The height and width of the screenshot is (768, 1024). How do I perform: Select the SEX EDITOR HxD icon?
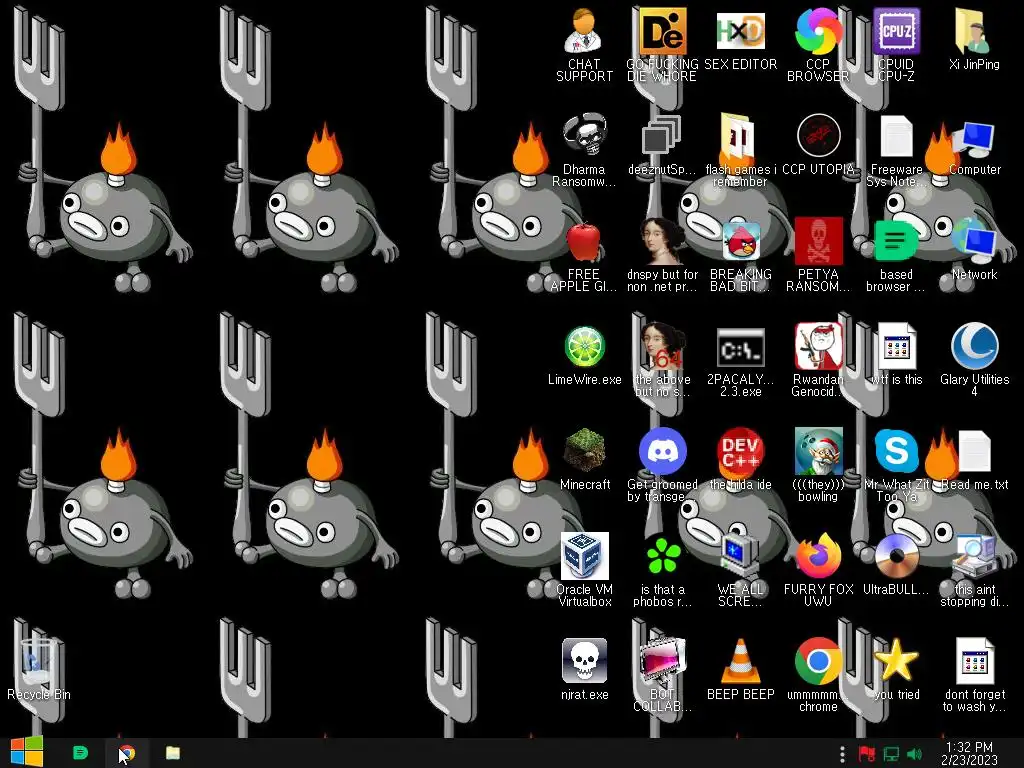point(740,31)
